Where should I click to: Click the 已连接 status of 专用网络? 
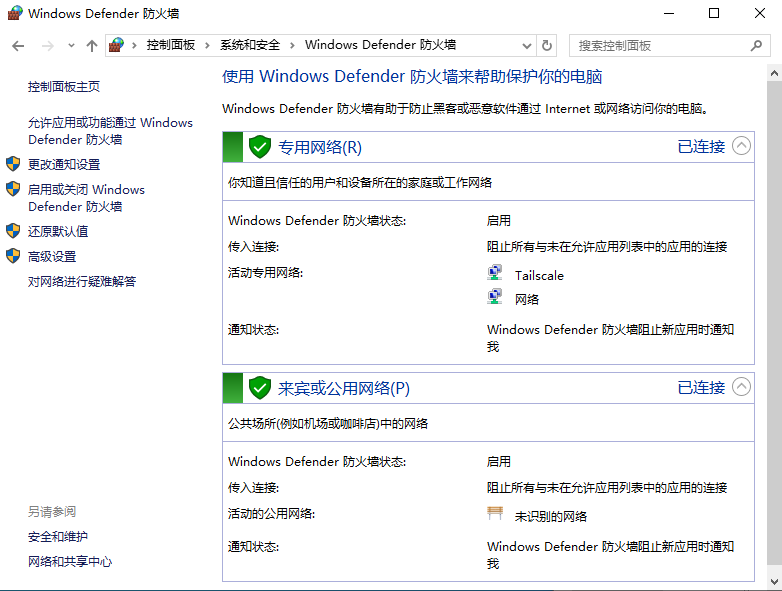coord(701,146)
